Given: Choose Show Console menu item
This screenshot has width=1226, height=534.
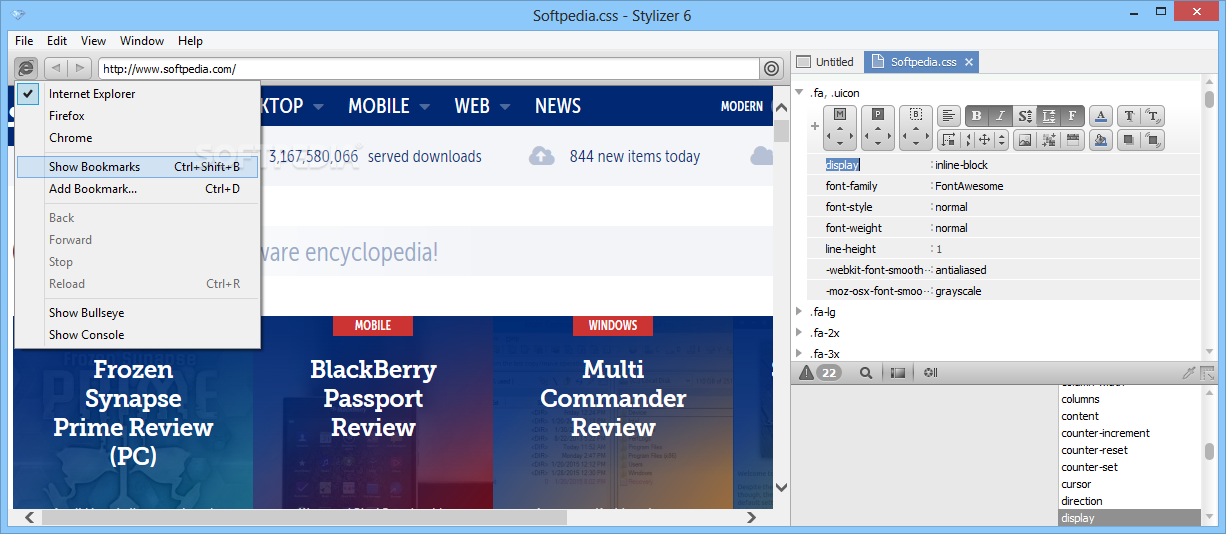Looking at the screenshot, I should pyautogui.click(x=138, y=335).
